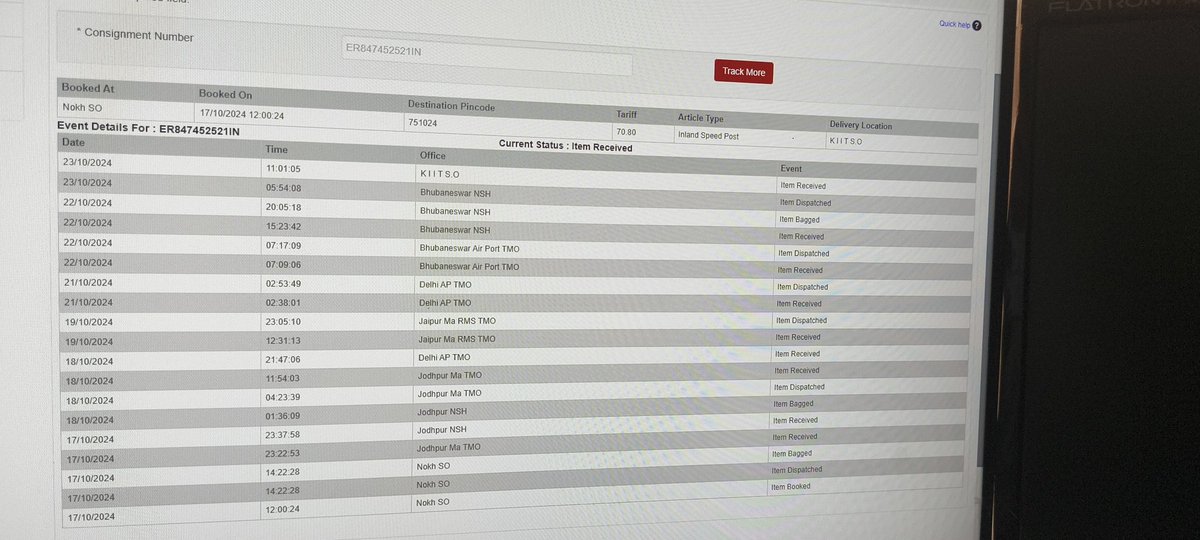Click the Delivery Location header
Image resolution: width=1200 pixels, height=540 pixels.
point(861,125)
